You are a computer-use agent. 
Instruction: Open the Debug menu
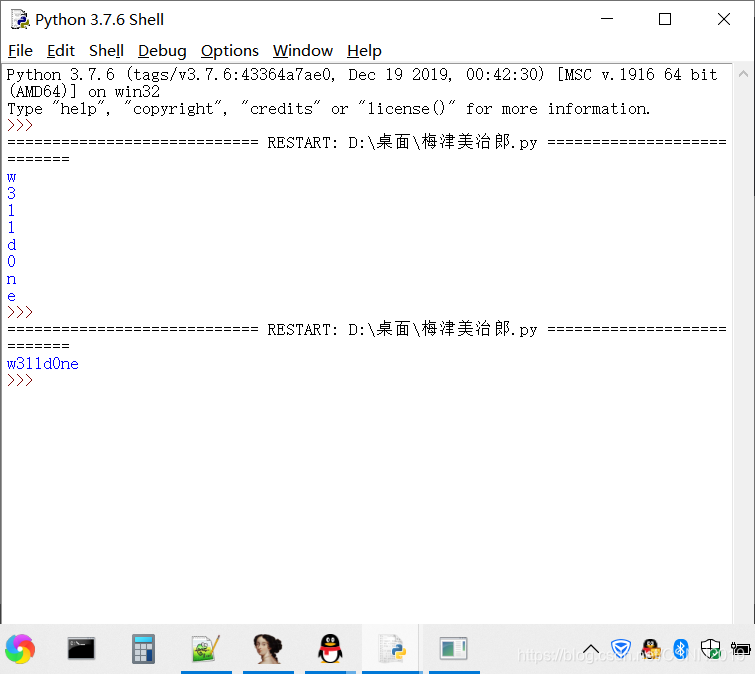(162, 51)
